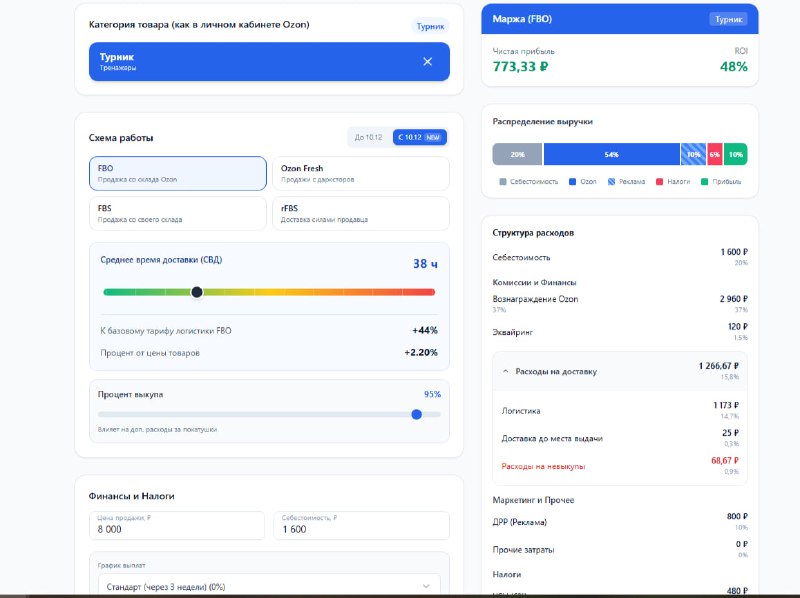Click the Процент выкупа slider handle
This screenshot has width=800, height=598.
tap(417, 413)
